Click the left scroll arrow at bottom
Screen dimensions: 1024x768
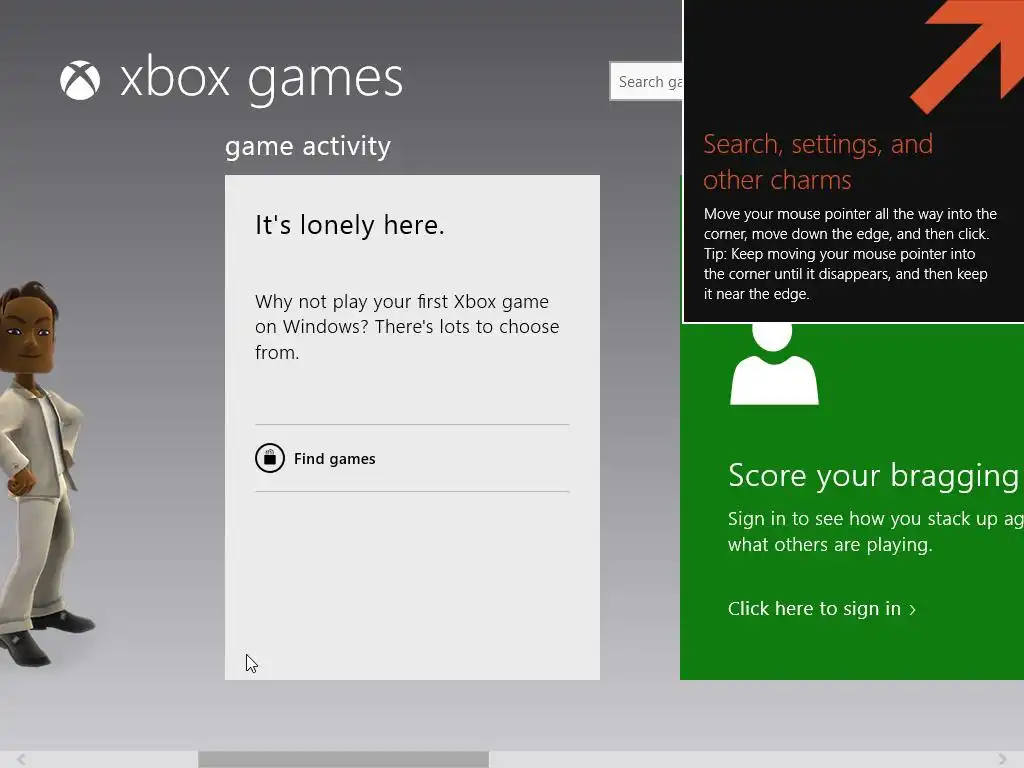(x=21, y=759)
